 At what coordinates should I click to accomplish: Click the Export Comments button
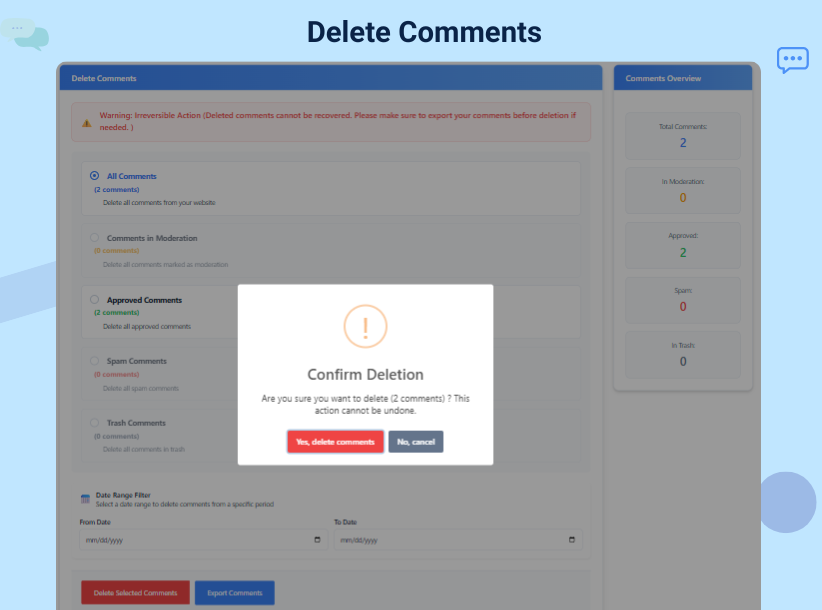(x=234, y=593)
